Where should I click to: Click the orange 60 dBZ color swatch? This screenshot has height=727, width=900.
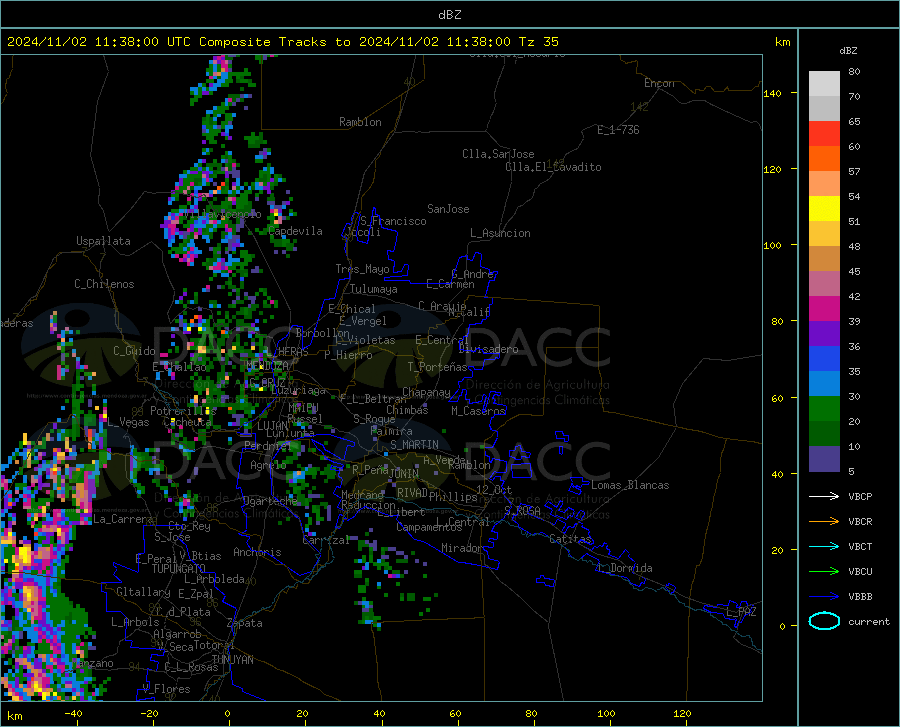pos(824,159)
